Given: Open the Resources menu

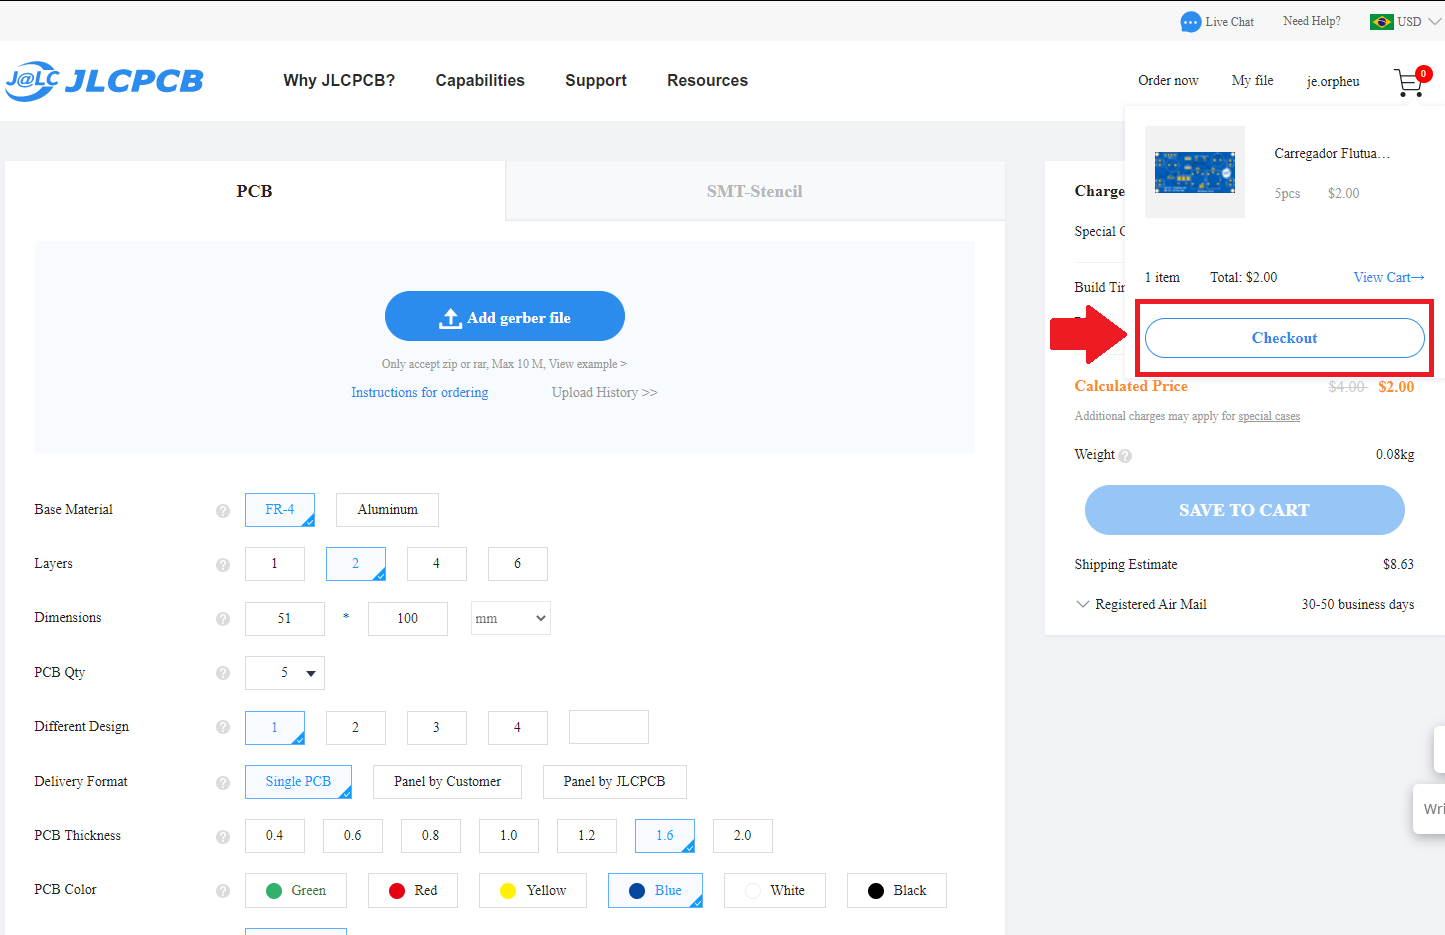Looking at the screenshot, I should coord(708,81).
